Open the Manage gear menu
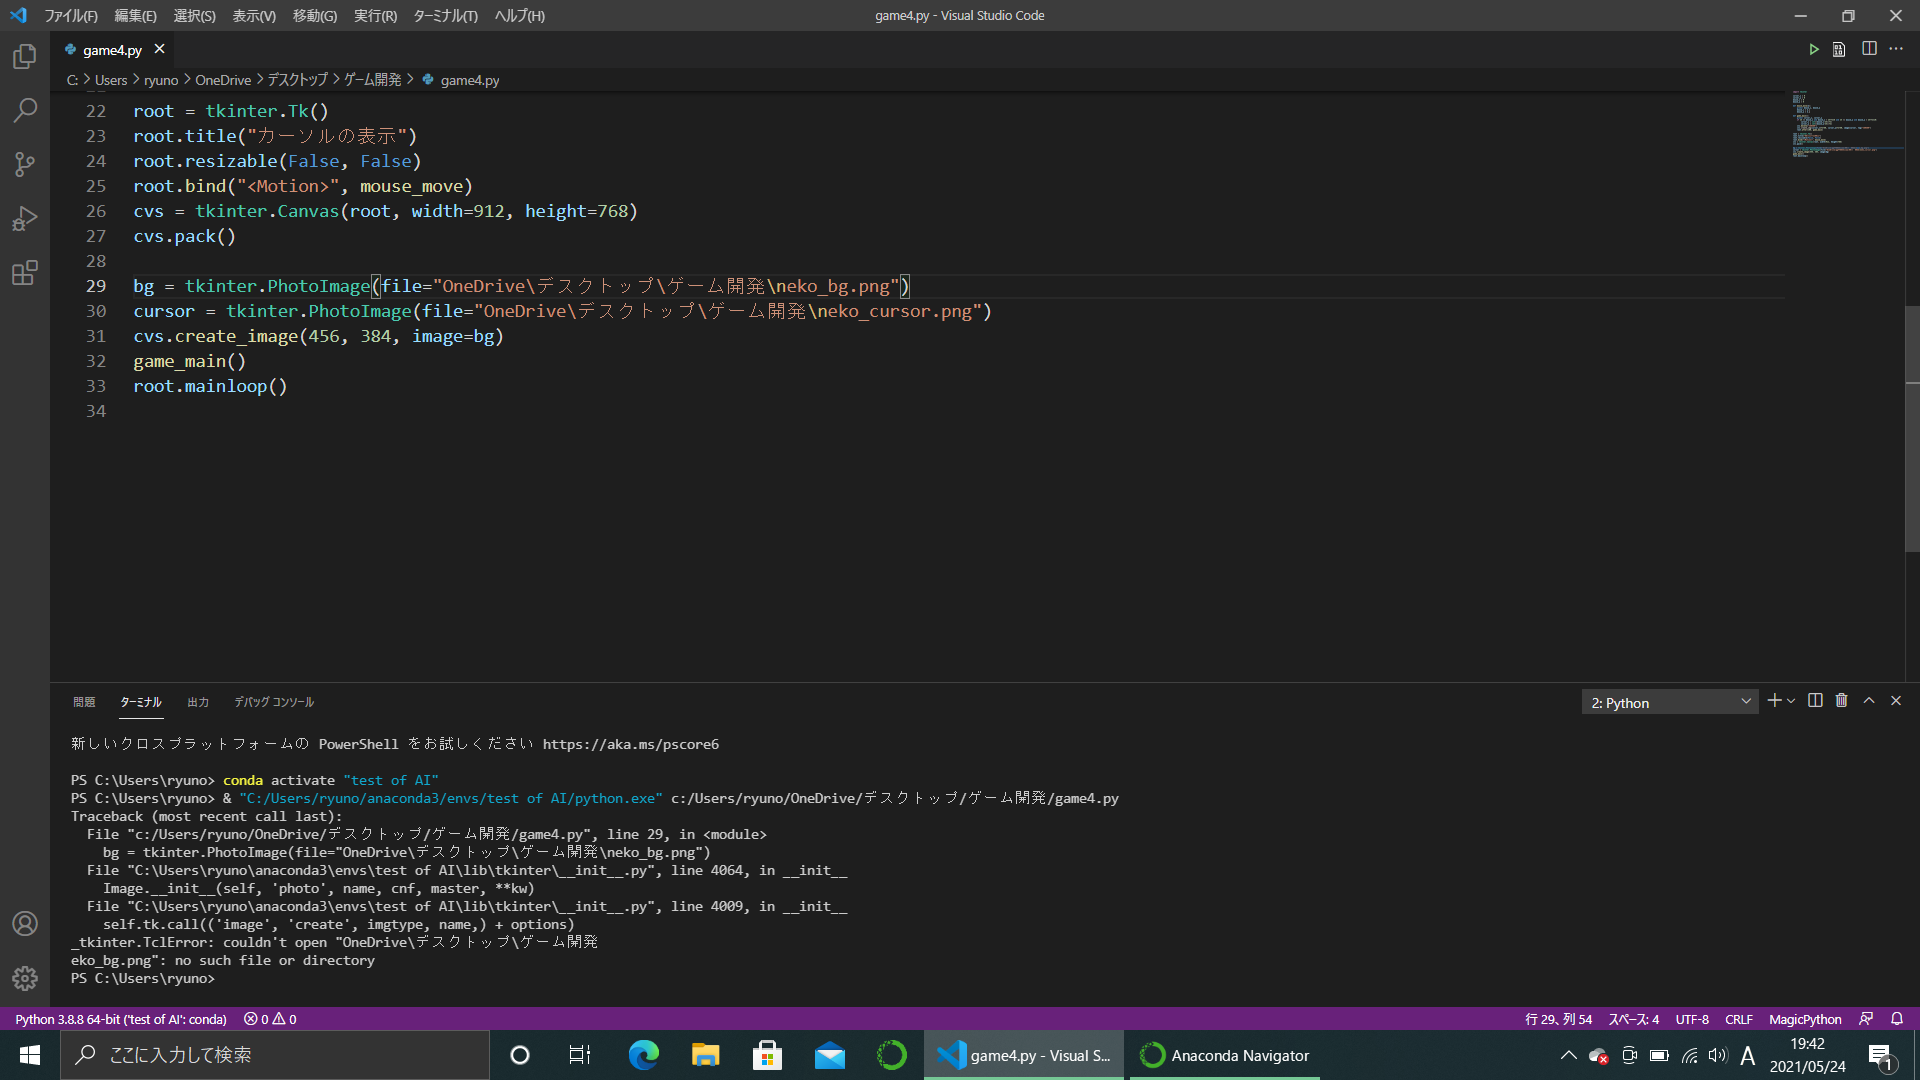 coord(25,978)
